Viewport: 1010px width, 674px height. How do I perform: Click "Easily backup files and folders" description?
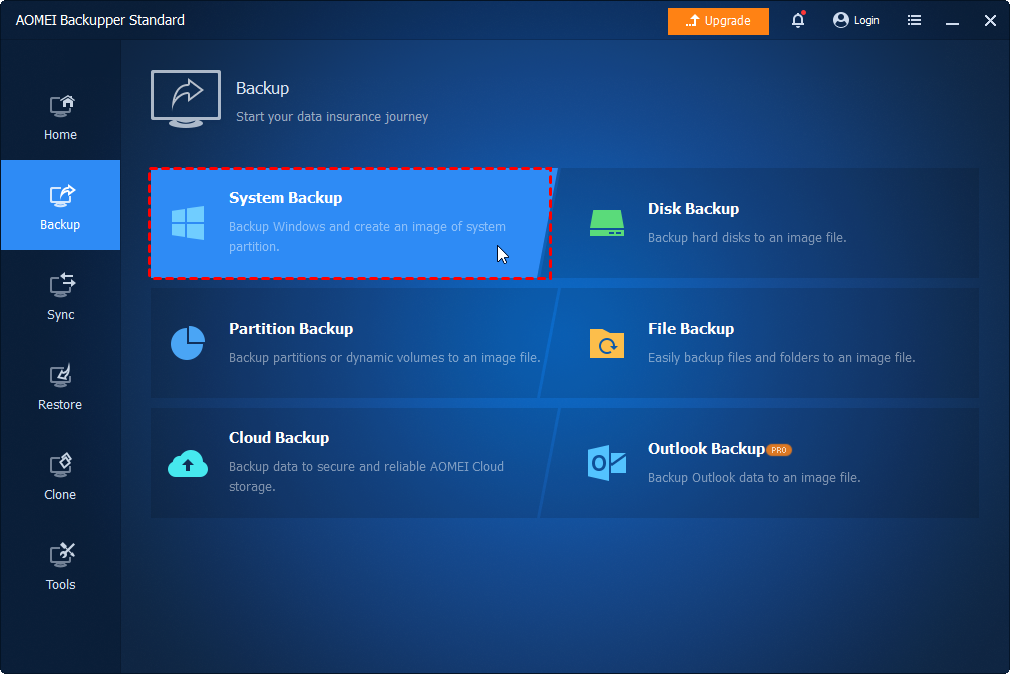click(x=781, y=358)
